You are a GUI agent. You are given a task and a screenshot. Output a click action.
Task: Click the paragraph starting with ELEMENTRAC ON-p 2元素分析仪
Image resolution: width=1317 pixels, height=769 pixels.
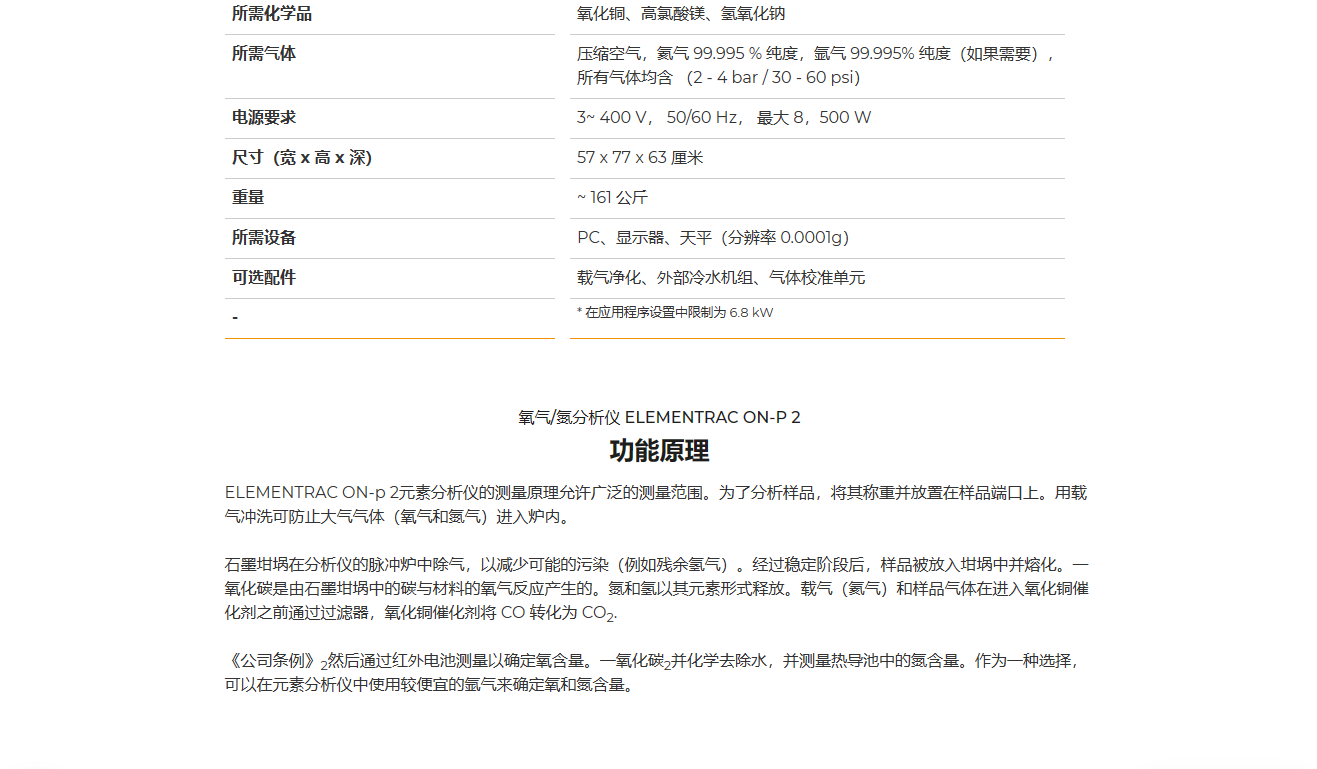(x=656, y=505)
